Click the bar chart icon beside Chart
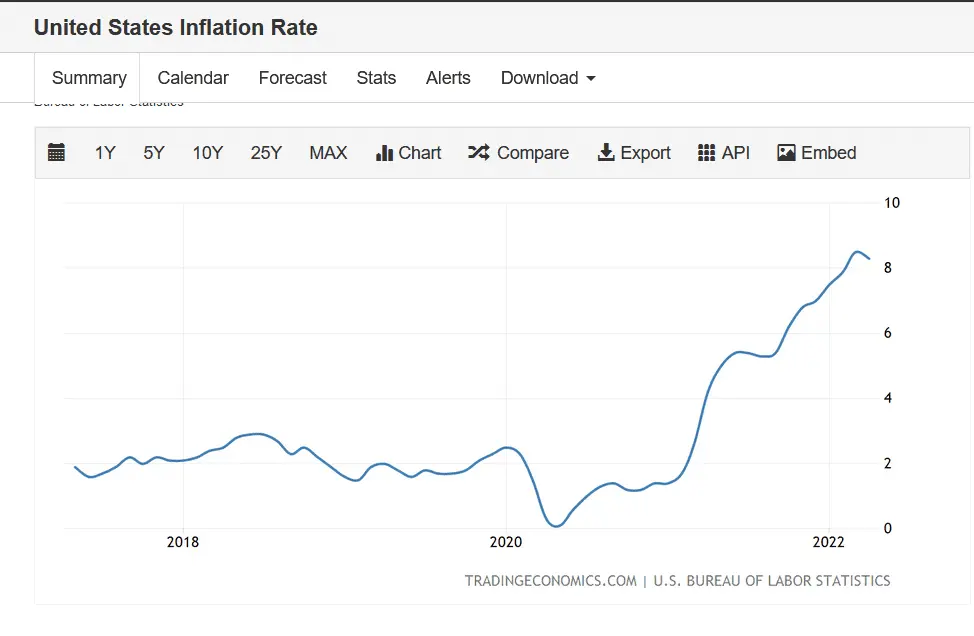 coord(384,153)
